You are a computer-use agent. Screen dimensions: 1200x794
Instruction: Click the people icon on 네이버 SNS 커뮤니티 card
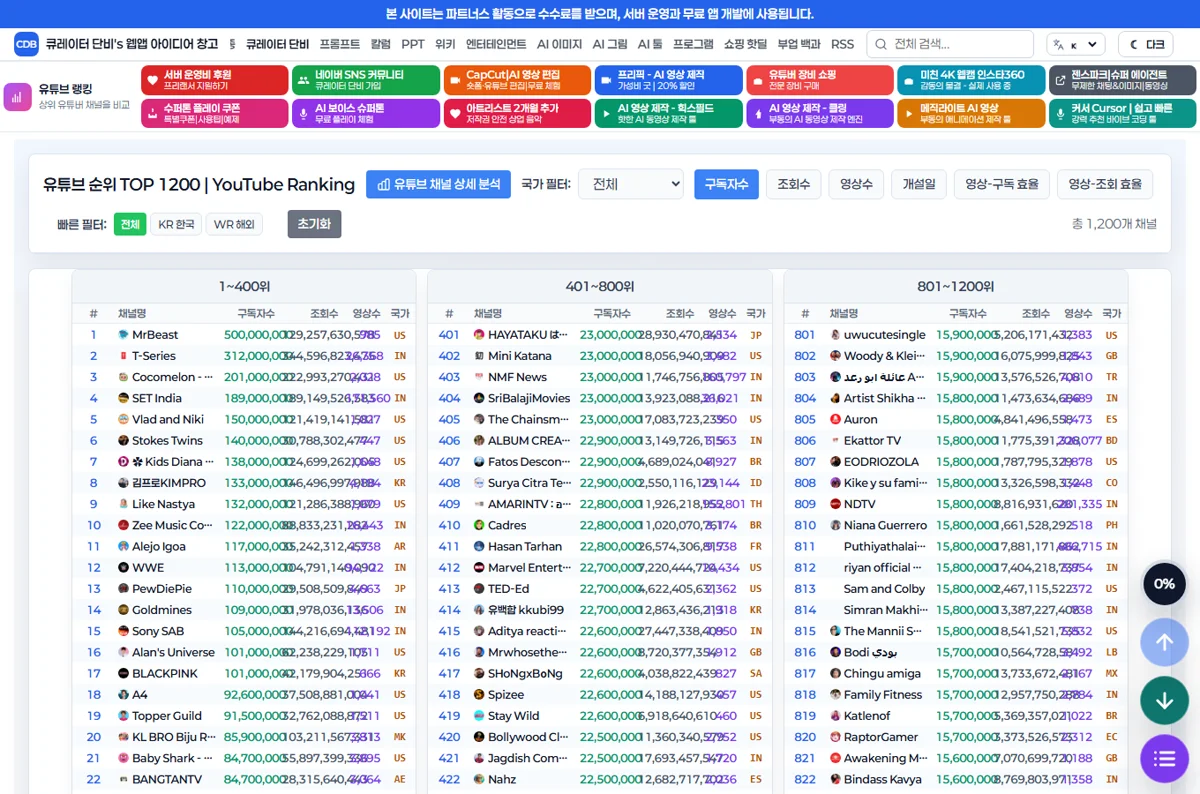tap(304, 80)
